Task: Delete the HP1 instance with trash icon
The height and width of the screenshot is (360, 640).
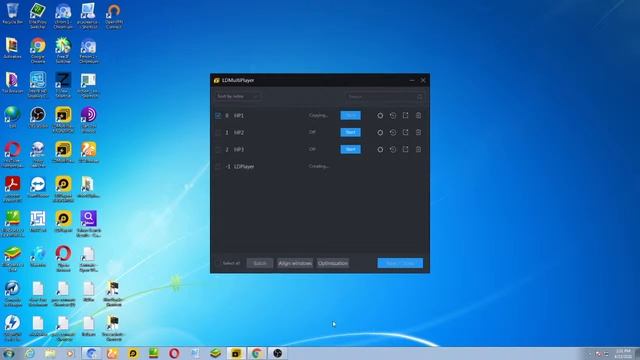Action: click(418, 116)
